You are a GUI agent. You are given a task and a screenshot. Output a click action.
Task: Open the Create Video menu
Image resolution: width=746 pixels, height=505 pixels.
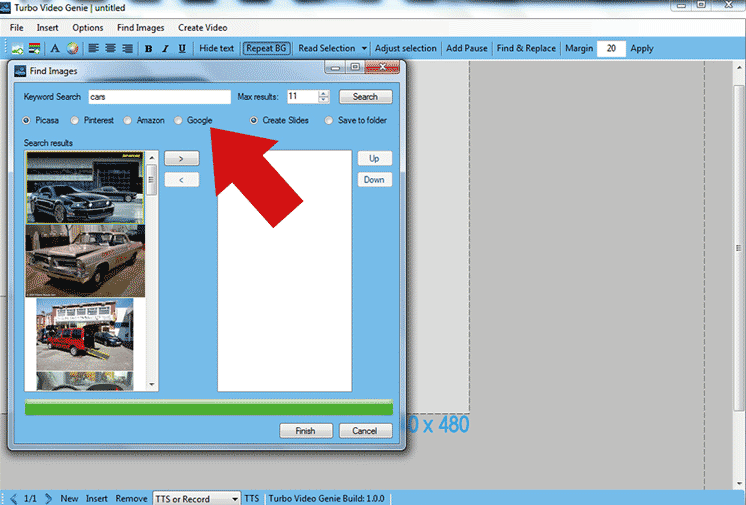[203, 28]
